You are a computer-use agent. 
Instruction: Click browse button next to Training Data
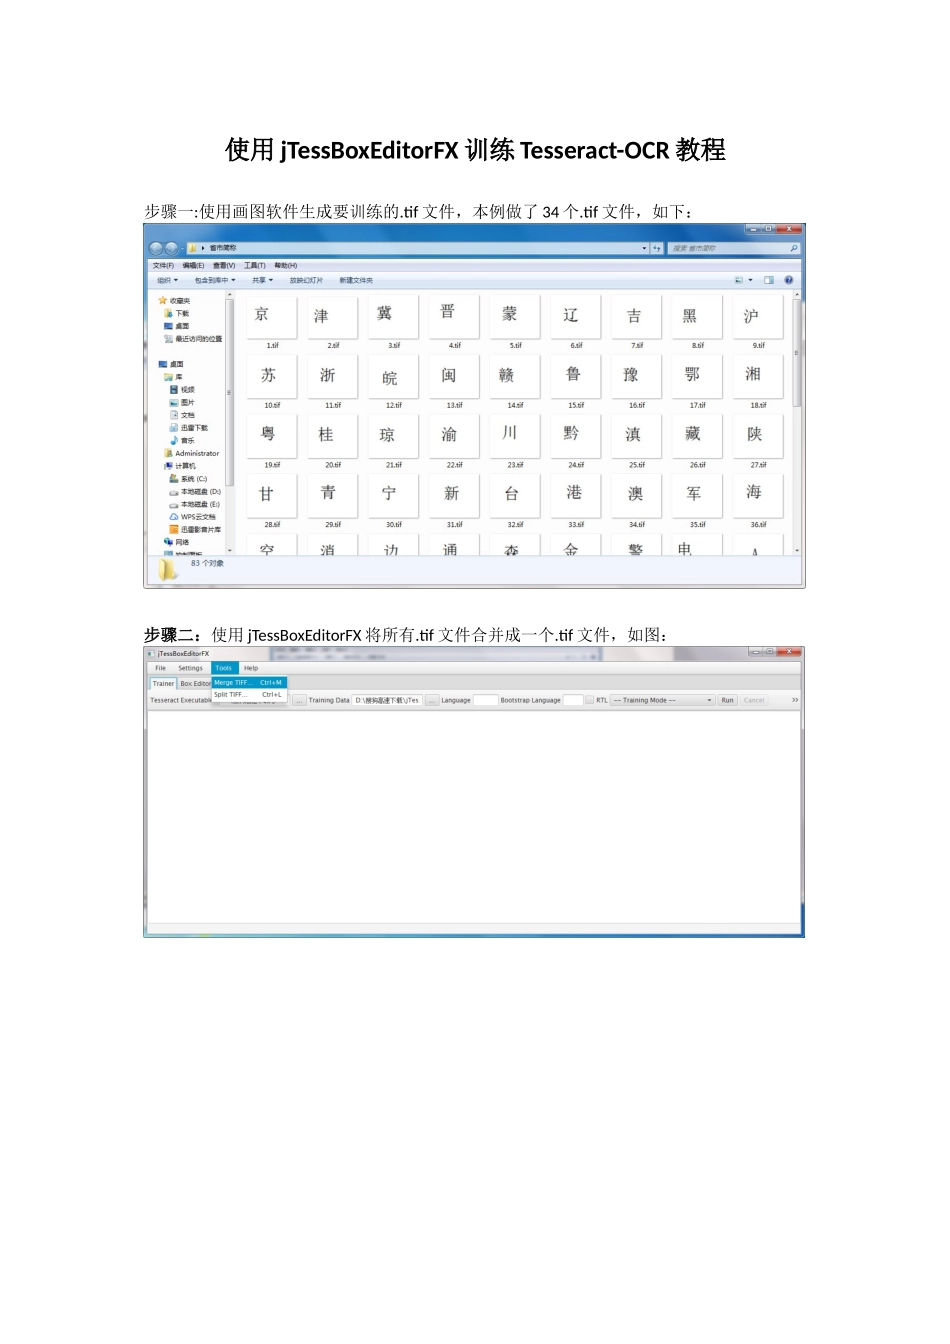432,700
